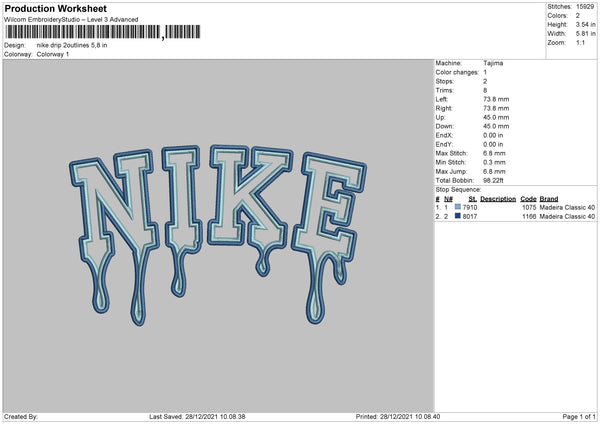Click the 'N#' column header
The height and width of the screenshot is (424, 600).
pyautogui.click(x=448, y=199)
